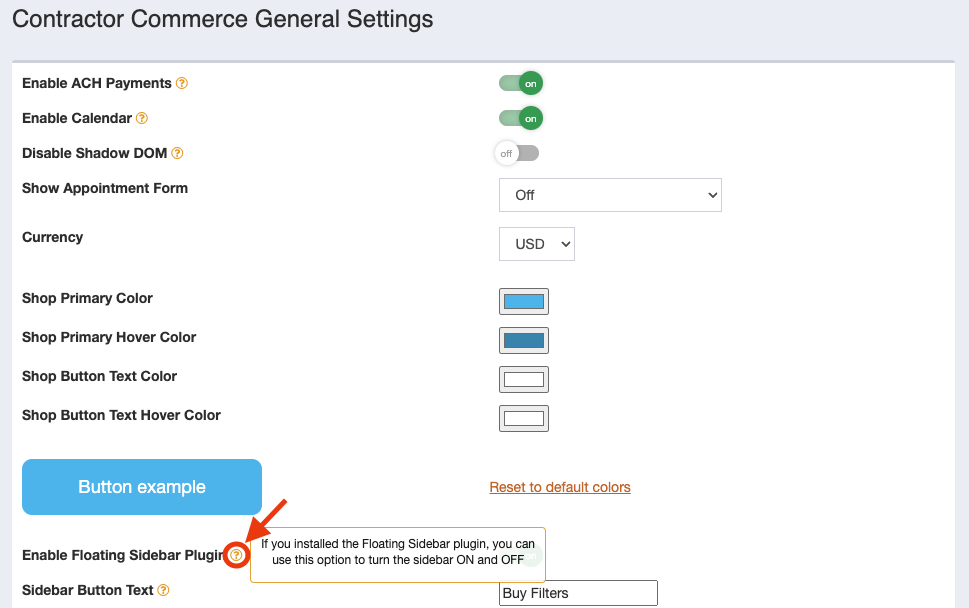Toggle the Enable Floating Sidebar Plugin switch
The height and width of the screenshot is (608, 969).
coord(531,555)
